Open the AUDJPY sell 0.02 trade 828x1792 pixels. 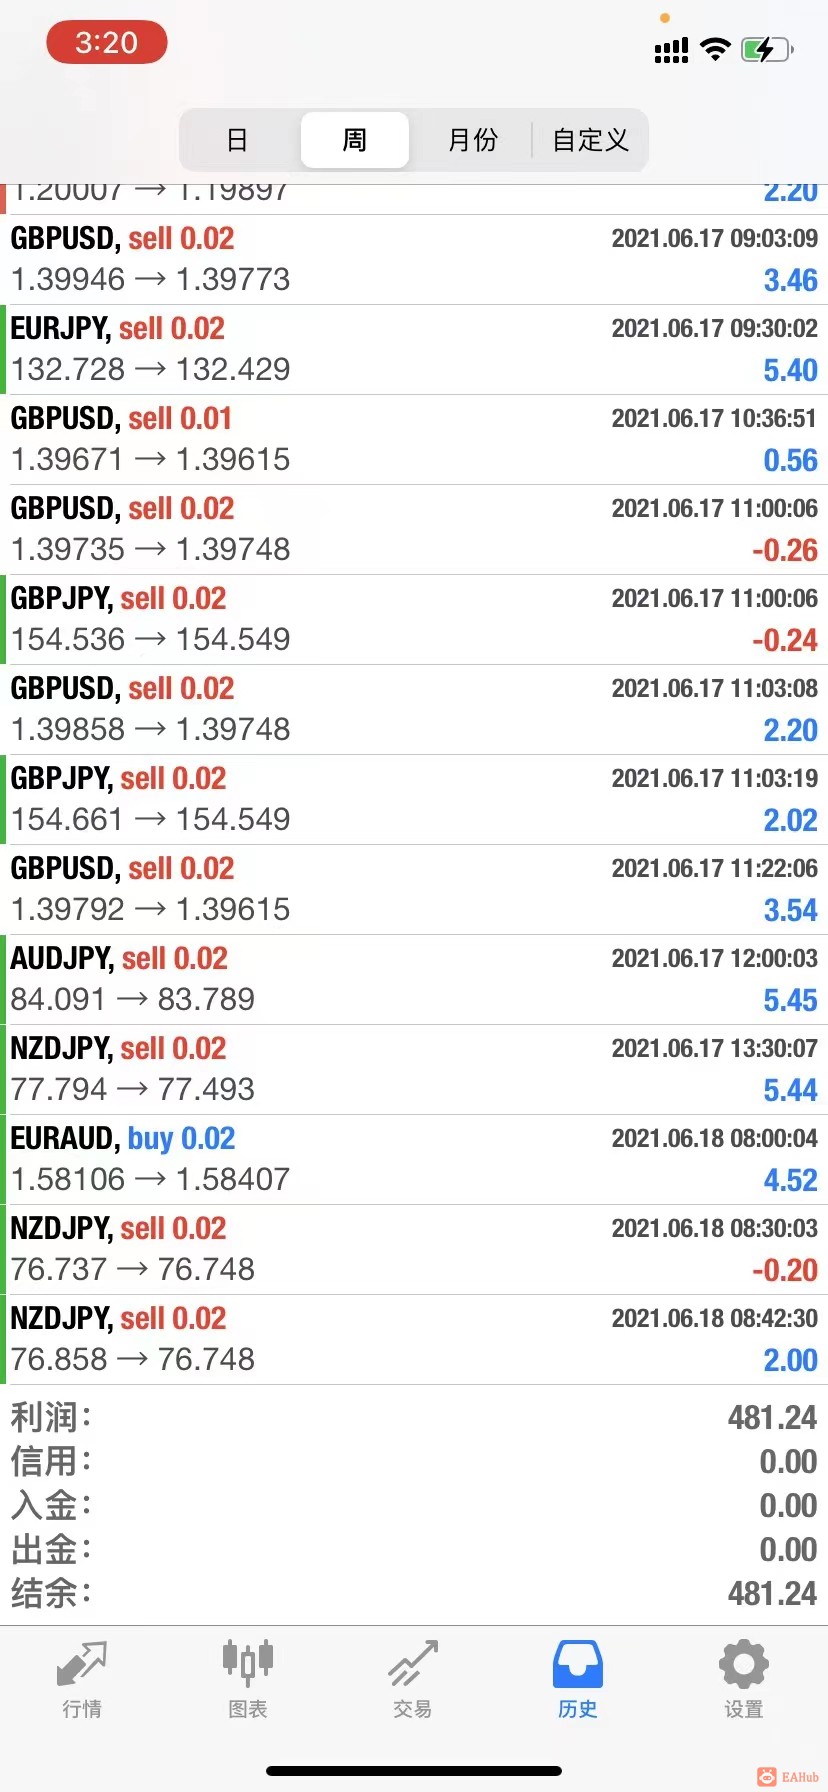coord(414,980)
